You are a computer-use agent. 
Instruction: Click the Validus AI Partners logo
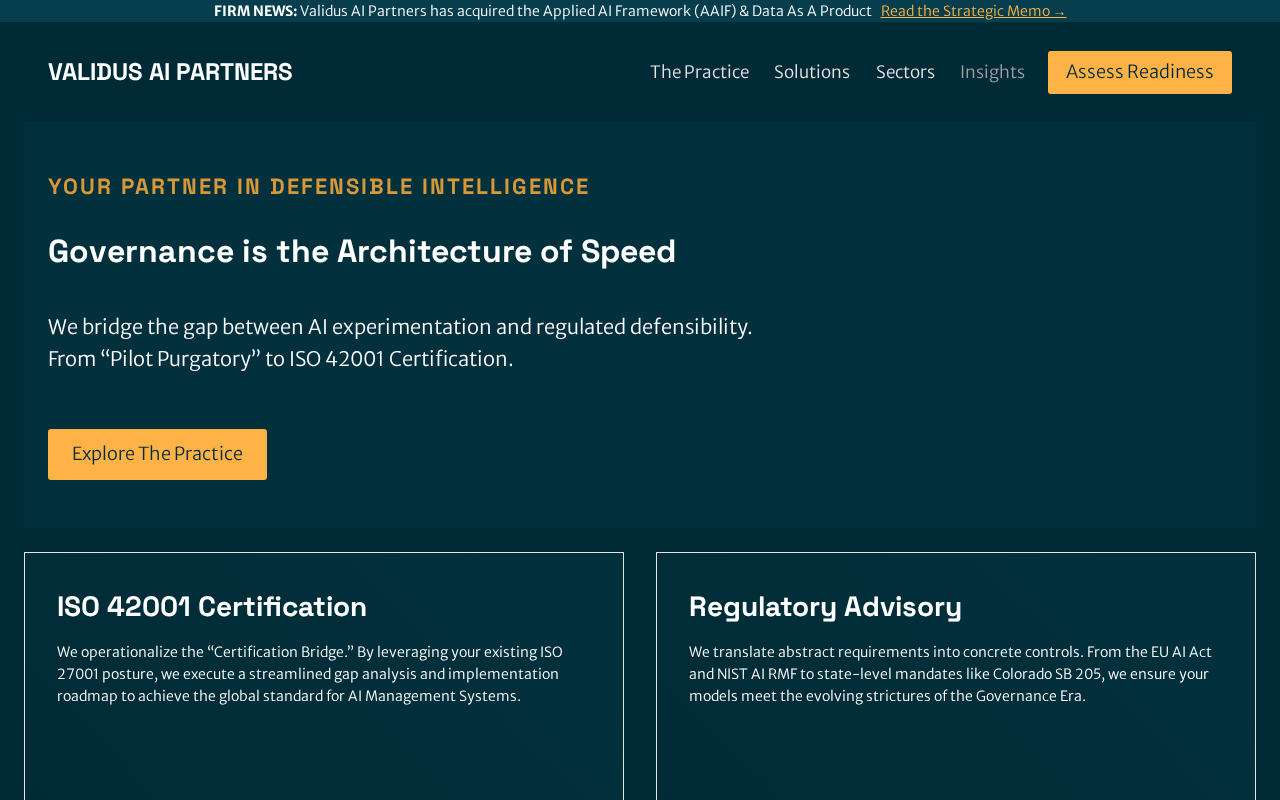(x=170, y=72)
